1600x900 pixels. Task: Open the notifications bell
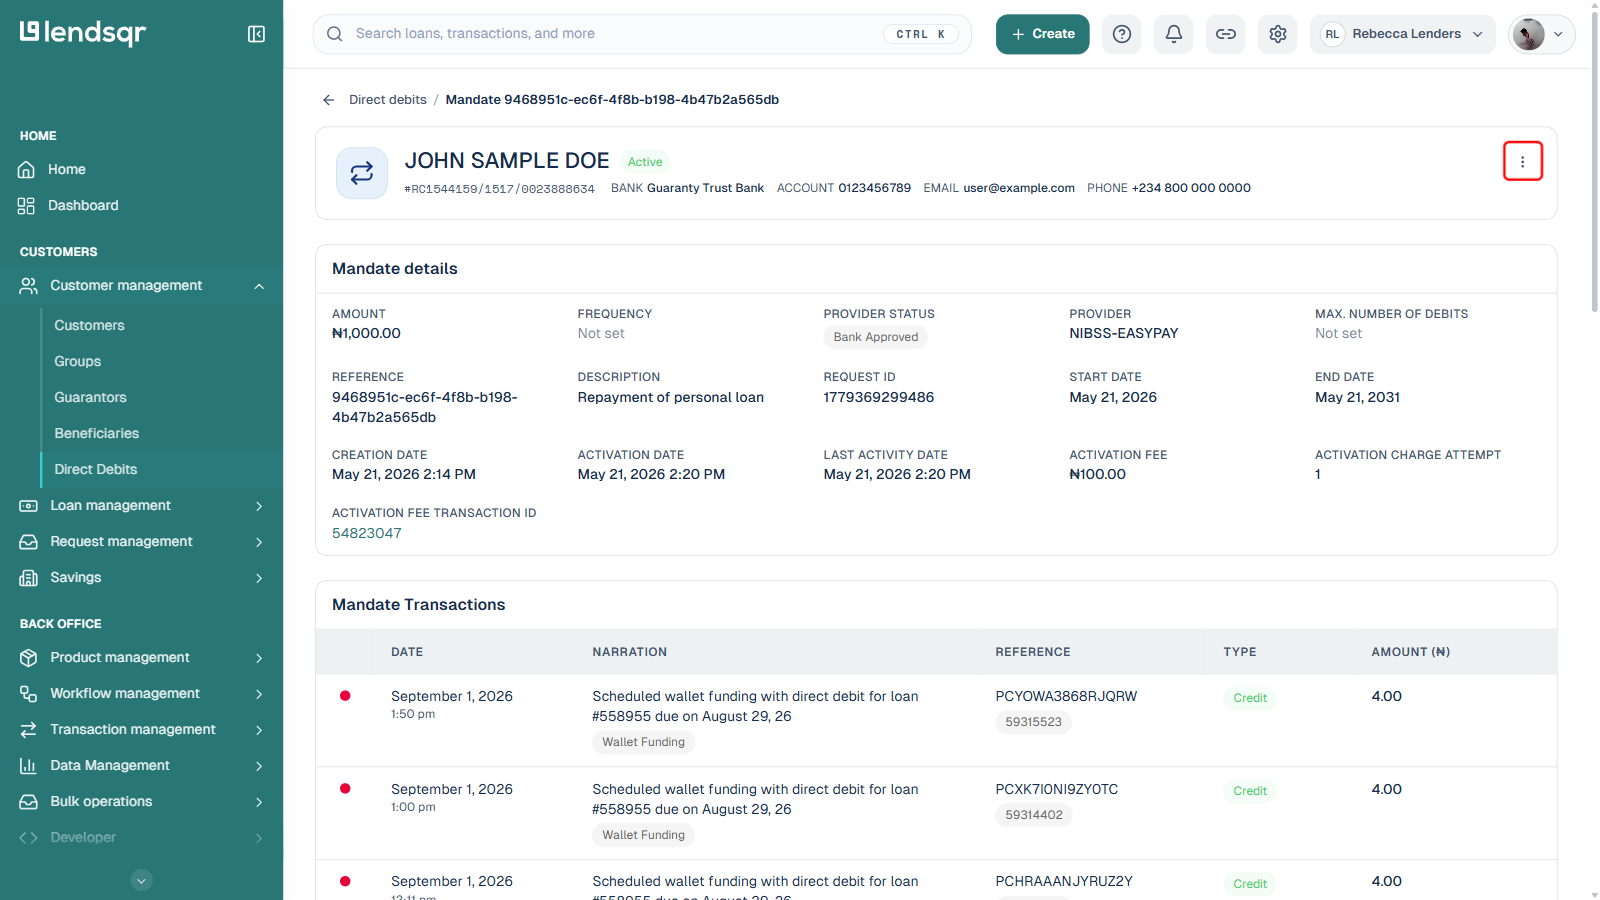point(1174,34)
